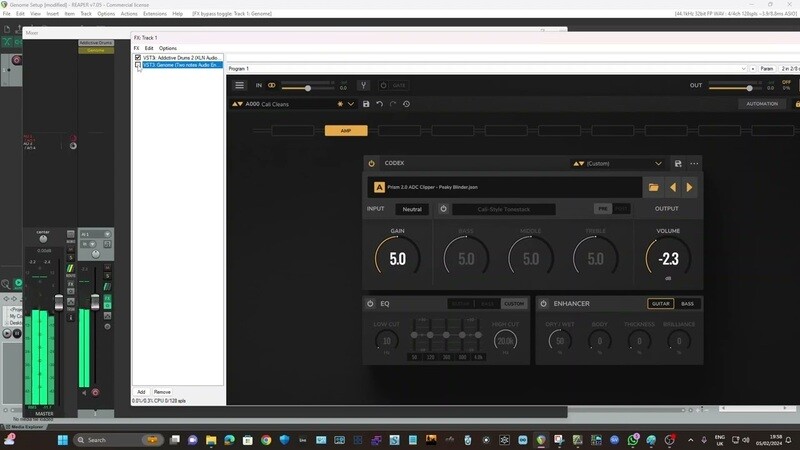Open WhatsApp from the taskbar
The image size is (800, 450).
[x=633, y=440]
